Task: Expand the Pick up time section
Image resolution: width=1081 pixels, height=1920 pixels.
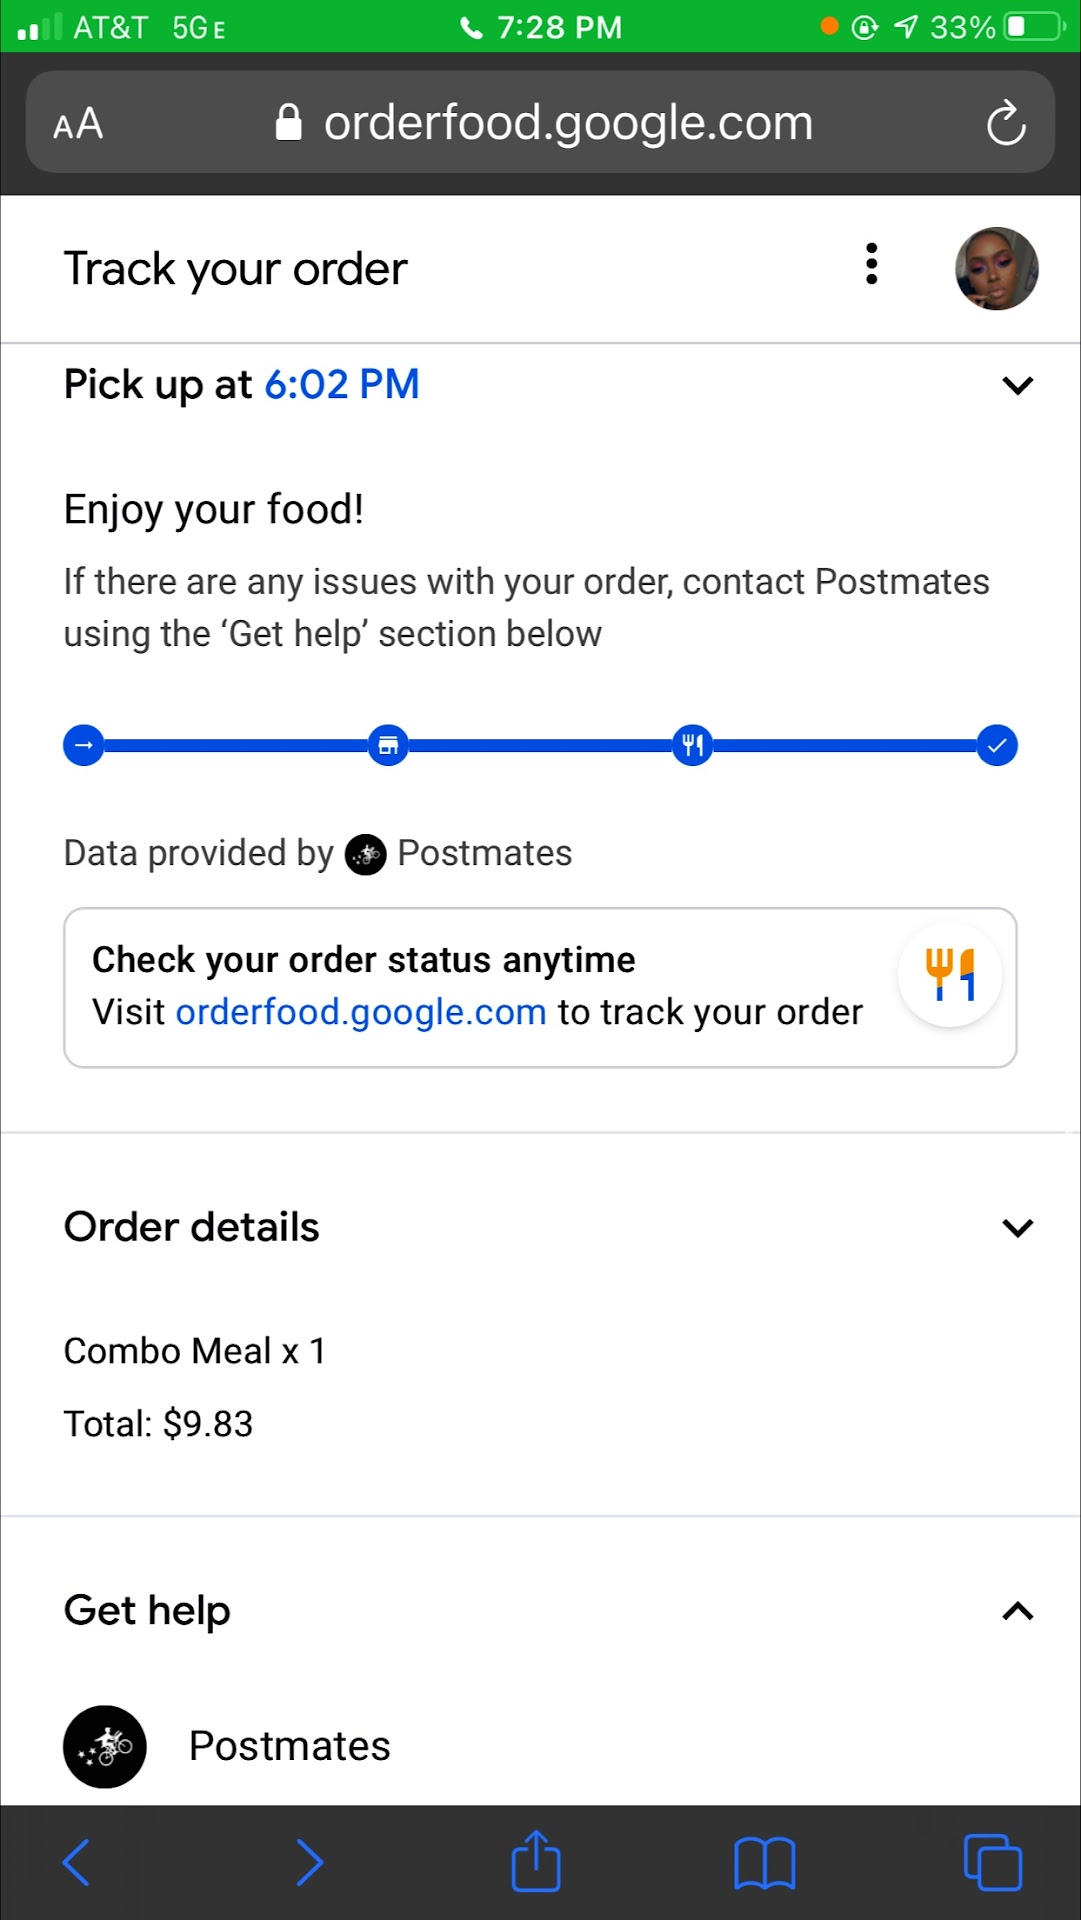Action: pos(1017,385)
